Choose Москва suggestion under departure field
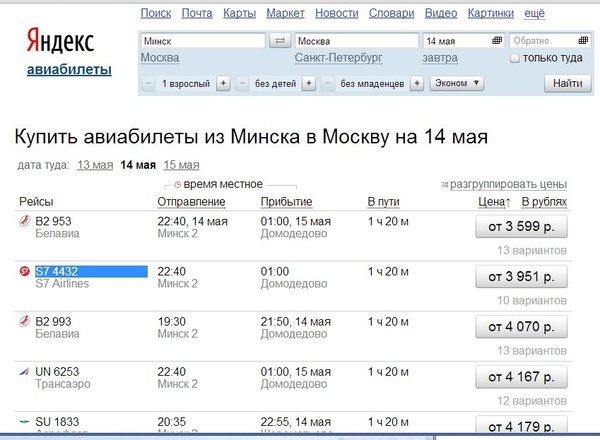Image resolution: width=600 pixels, height=440 pixels. coord(160,58)
